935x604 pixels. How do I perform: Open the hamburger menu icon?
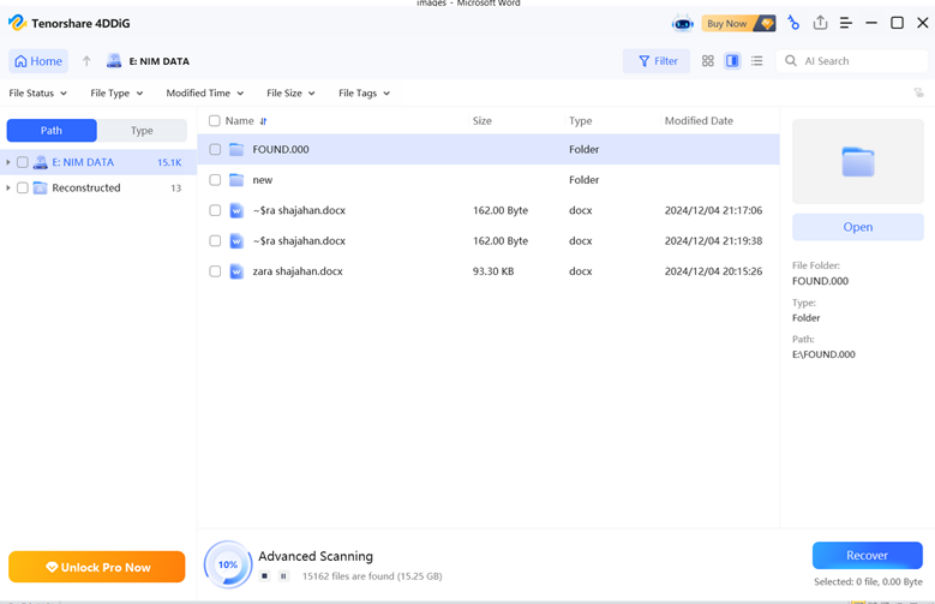[x=846, y=23]
